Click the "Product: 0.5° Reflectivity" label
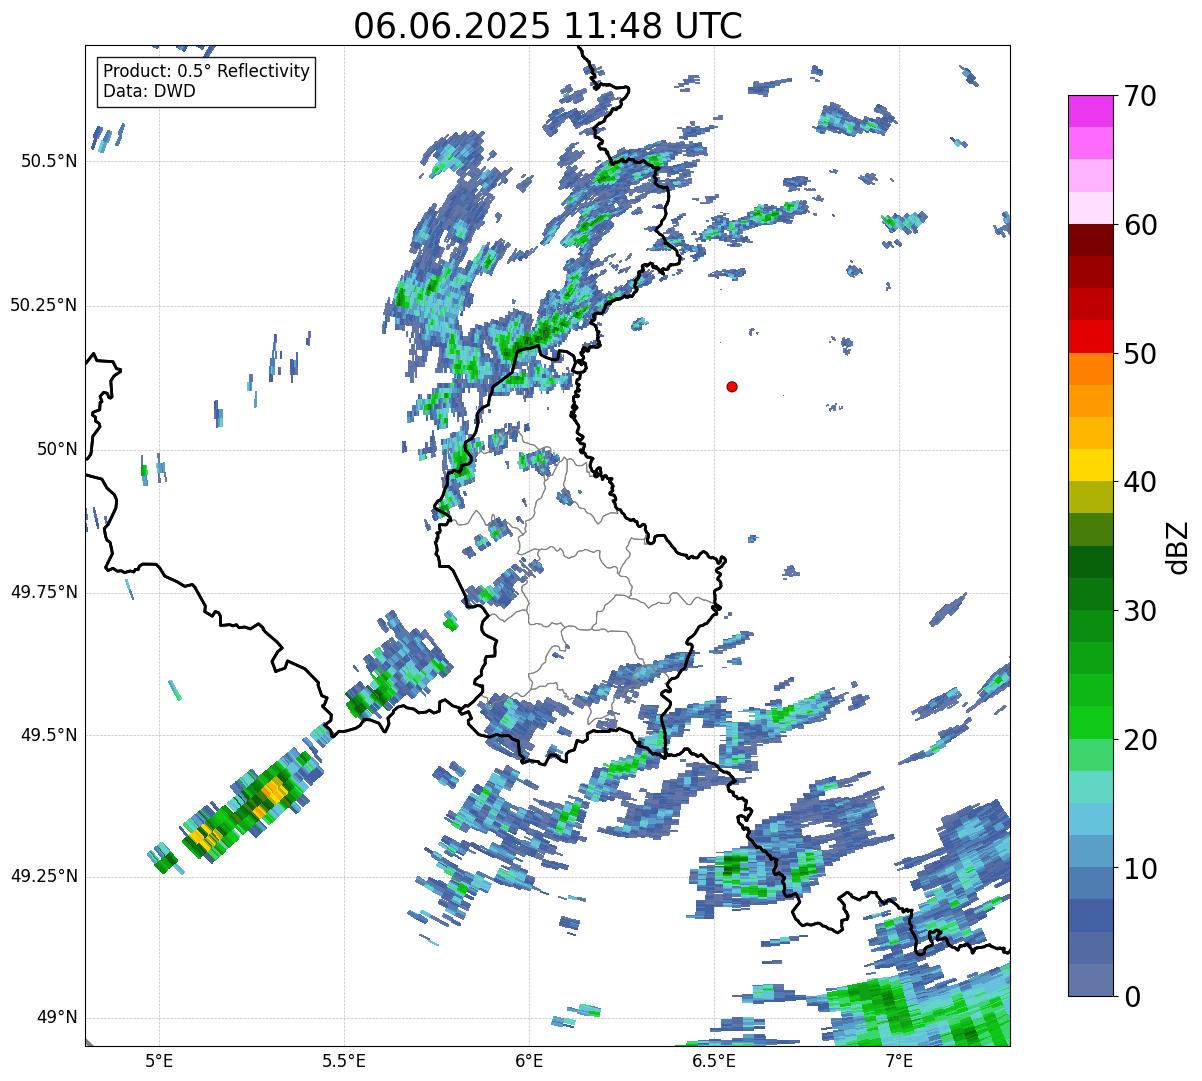Screen dimensions: 1202x1081 (x=206, y=72)
